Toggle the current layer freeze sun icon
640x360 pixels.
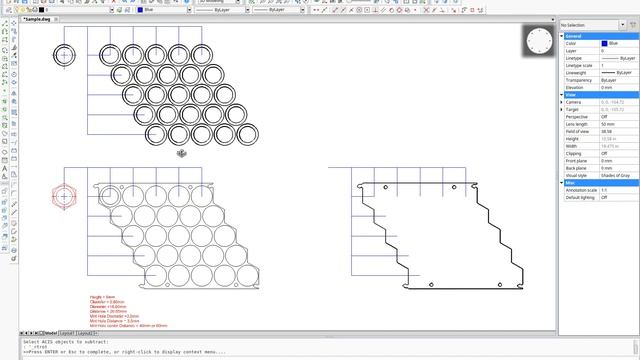click(23, 9)
